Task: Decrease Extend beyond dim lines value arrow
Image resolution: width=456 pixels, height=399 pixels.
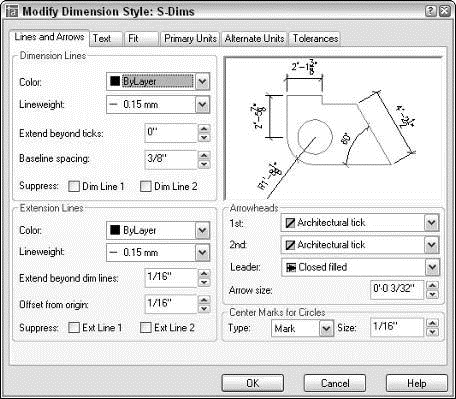Action: point(204,283)
